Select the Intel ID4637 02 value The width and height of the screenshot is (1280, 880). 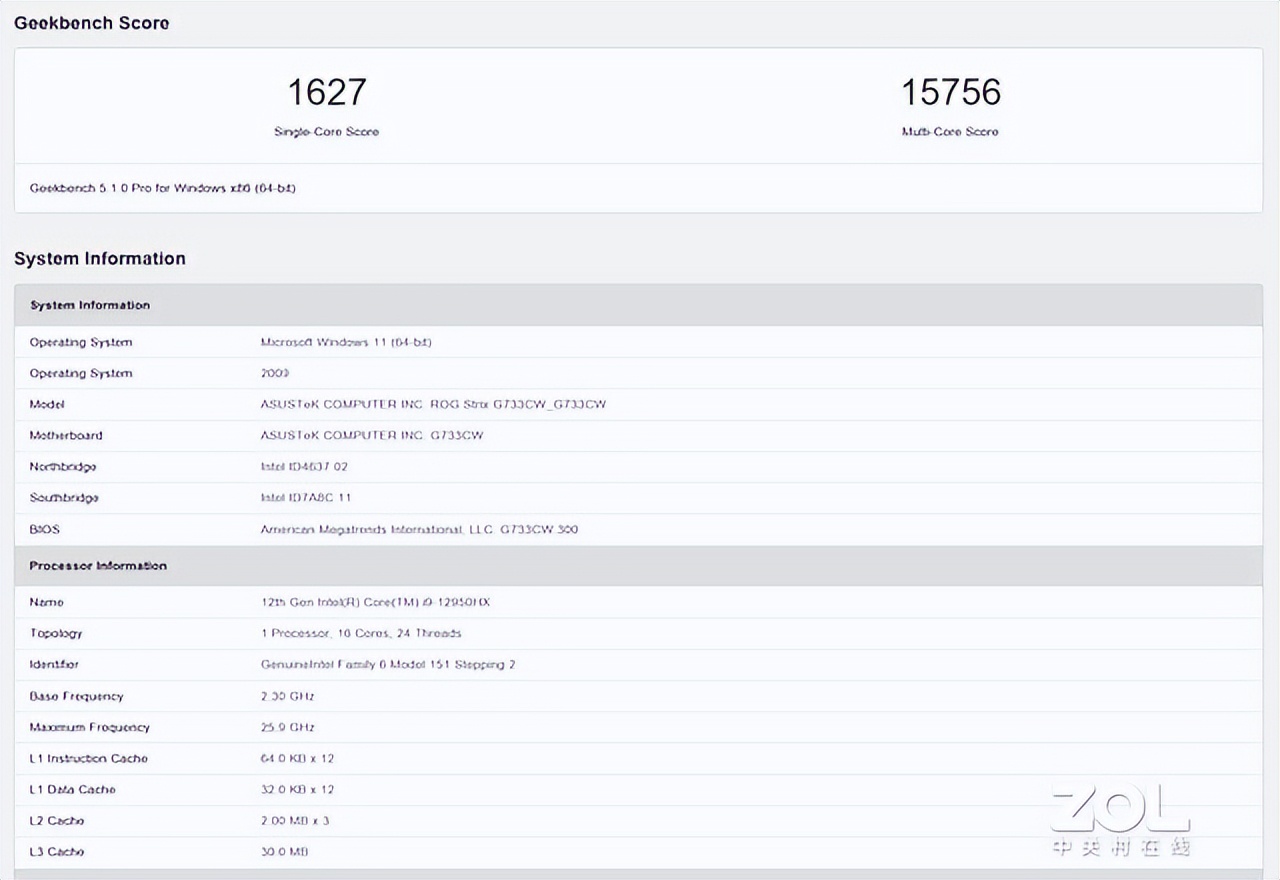(x=304, y=466)
